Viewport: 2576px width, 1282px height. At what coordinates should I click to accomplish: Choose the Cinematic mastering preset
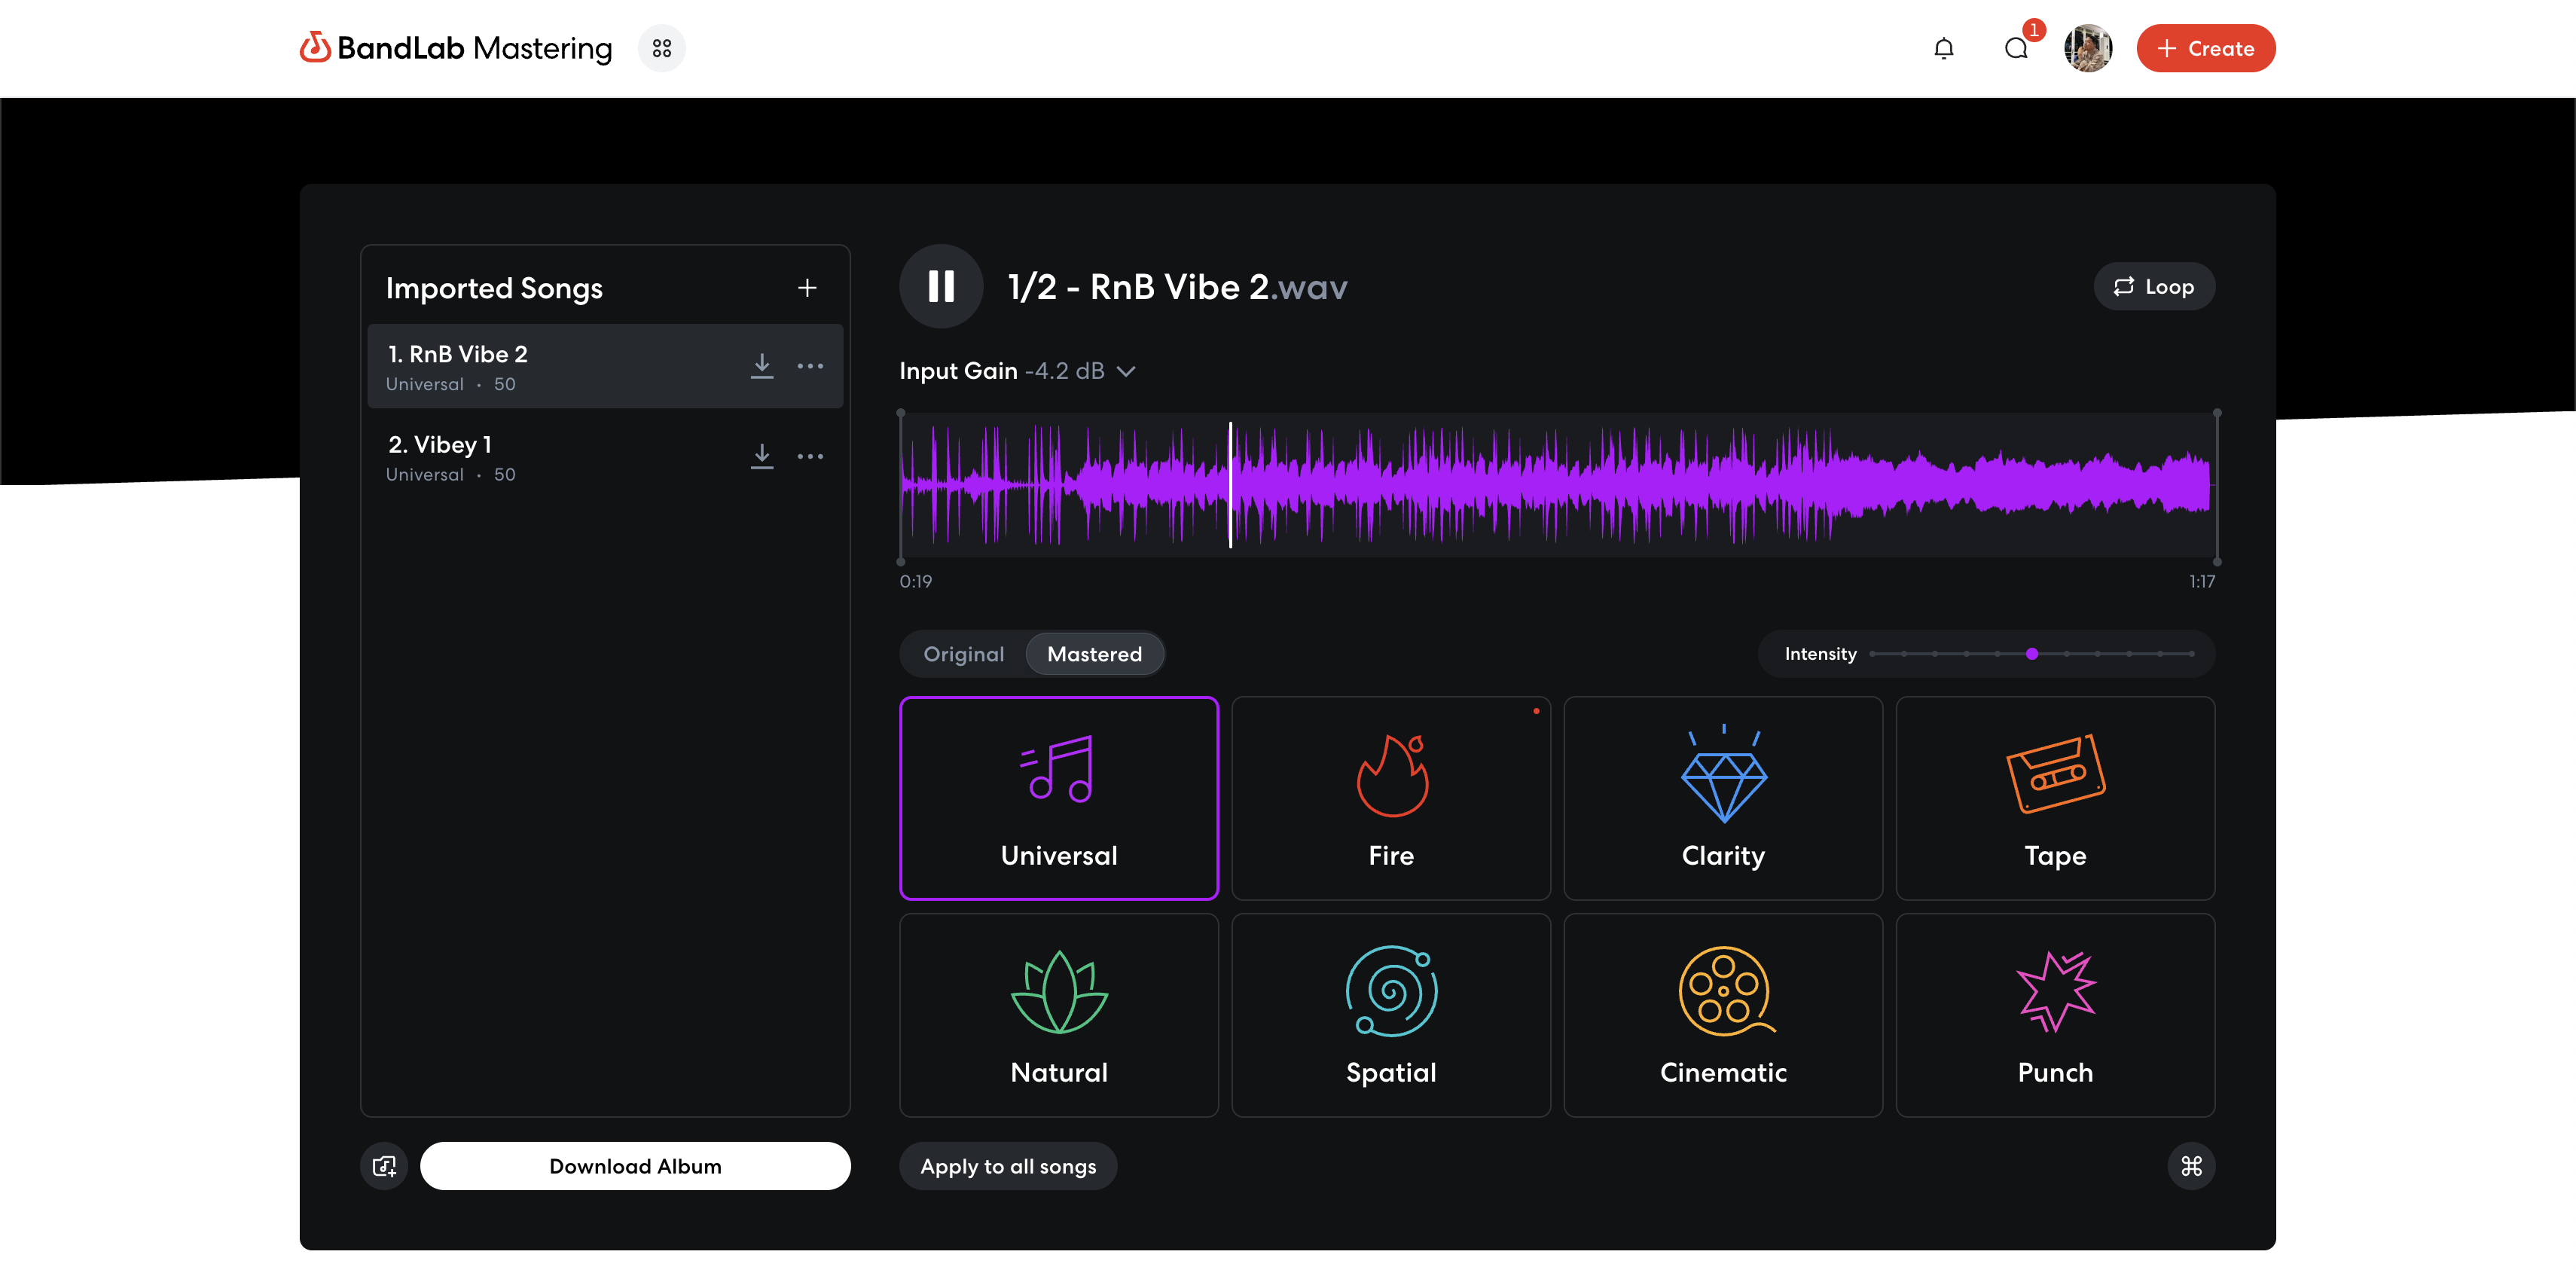pos(1722,1015)
